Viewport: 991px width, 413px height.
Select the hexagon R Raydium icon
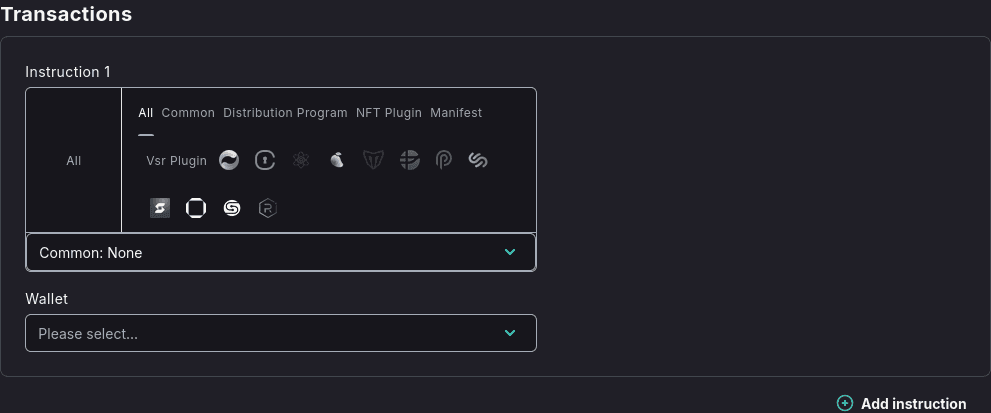pyautogui.click(x=267, y=208)
